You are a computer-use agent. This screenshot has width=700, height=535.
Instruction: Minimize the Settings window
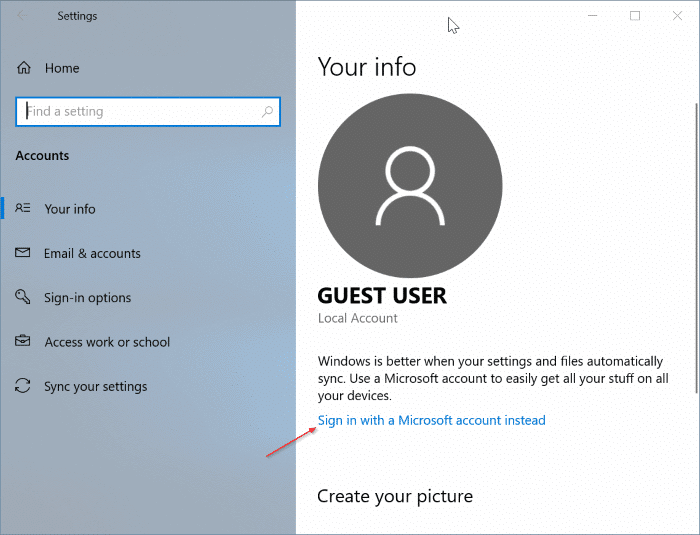[x=592, y=16]
